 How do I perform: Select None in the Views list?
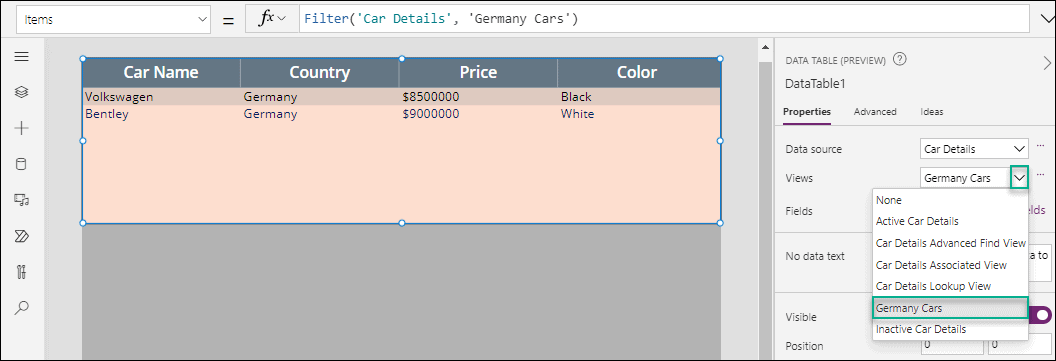coord(950,200)
